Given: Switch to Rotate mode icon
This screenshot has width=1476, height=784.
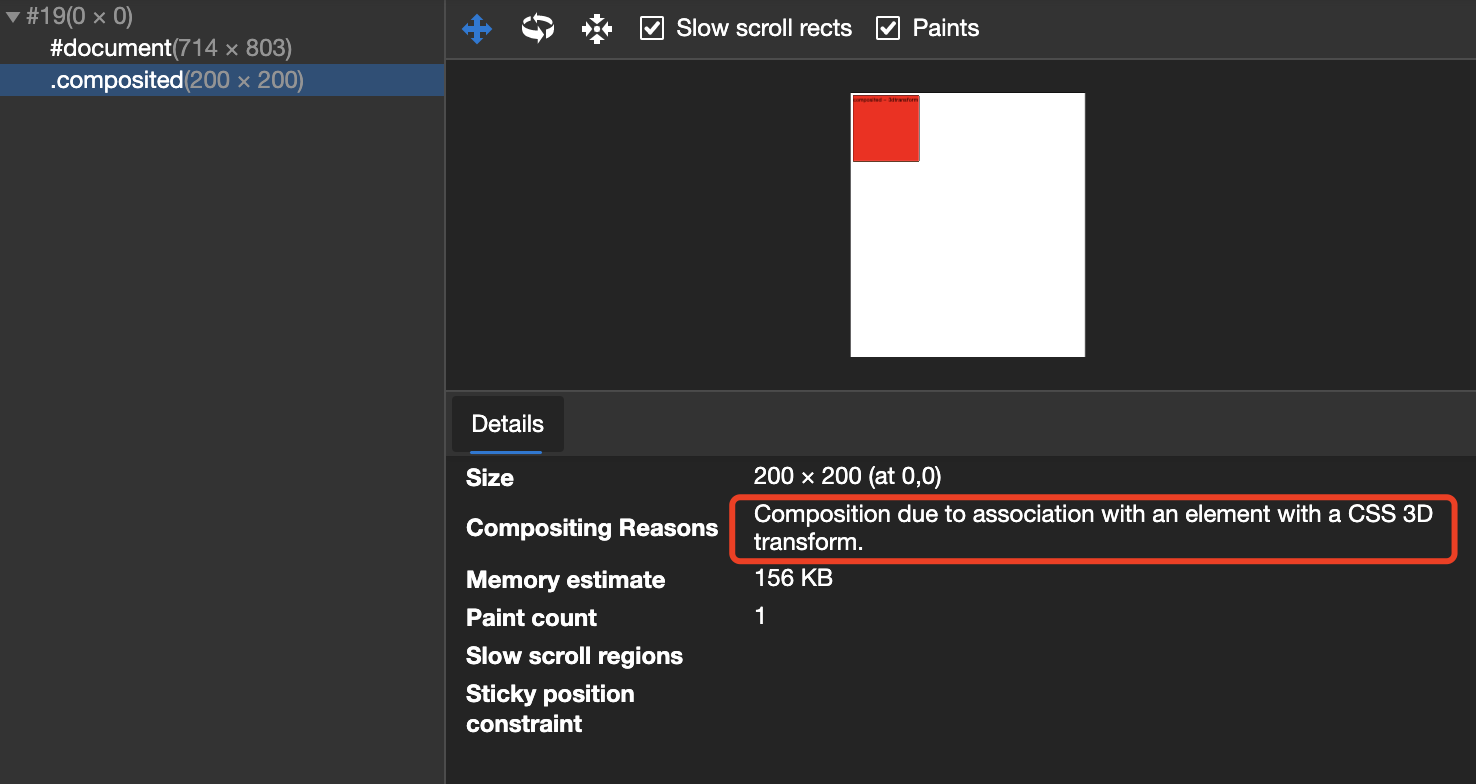Looking at the screenshot, I should [x=537, y=28].
